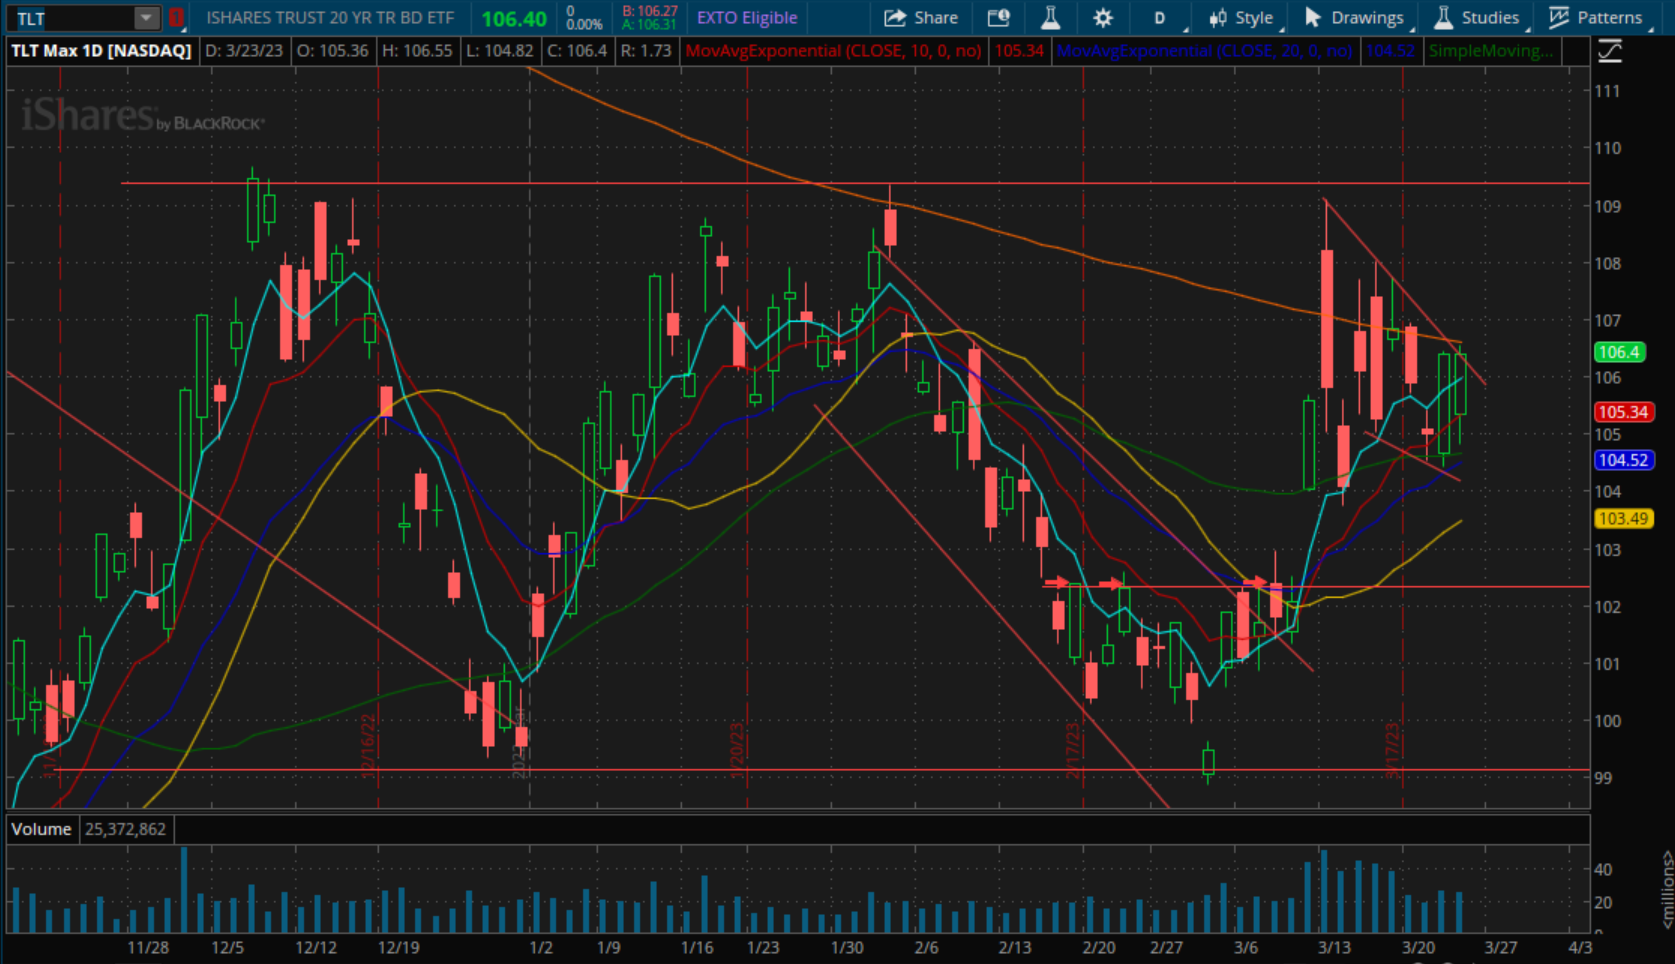Image resolution: width=1675 pixels, height=964 pixels.
Task: Open the Style menu
Action: pos(1241,17)
